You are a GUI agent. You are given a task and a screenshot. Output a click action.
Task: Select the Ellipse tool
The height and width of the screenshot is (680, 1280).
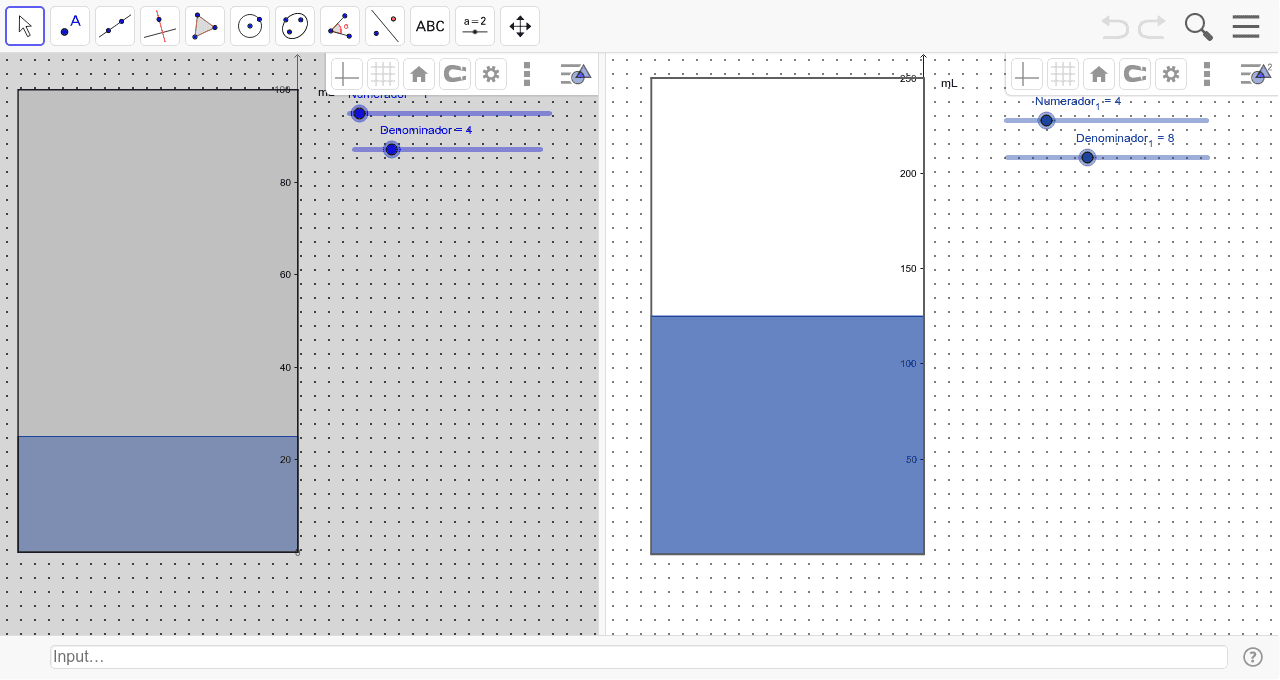(295, 26)
